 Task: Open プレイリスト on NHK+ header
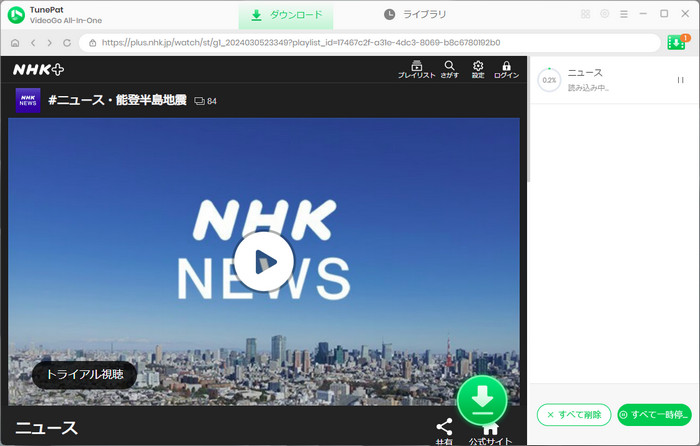pos(417,70)
